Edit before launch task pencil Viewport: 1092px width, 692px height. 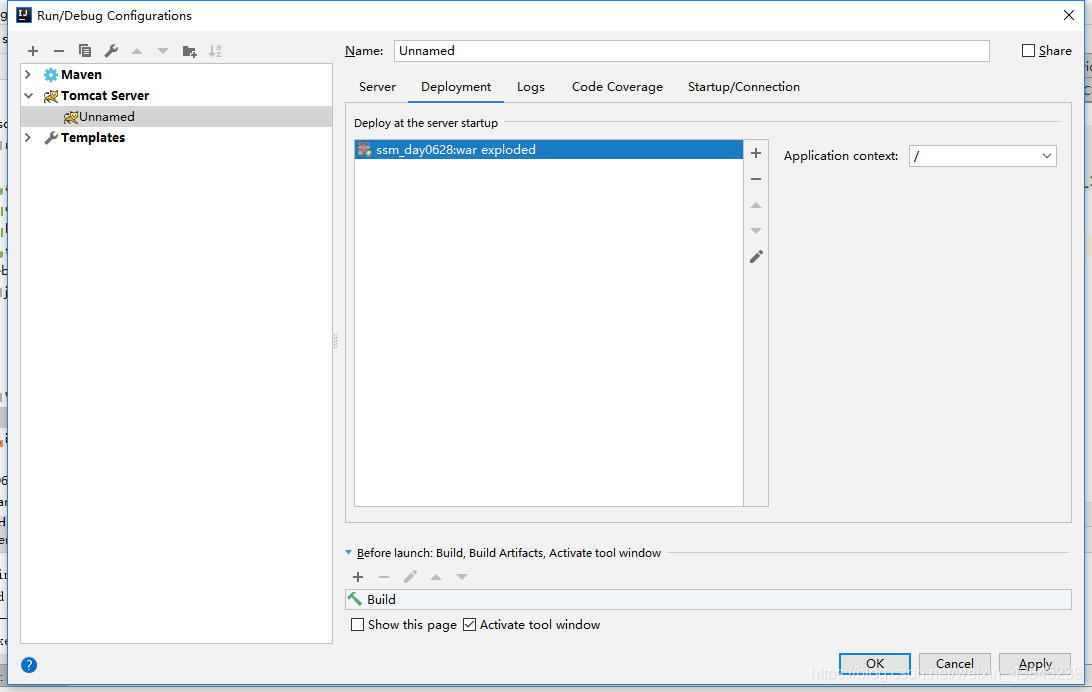click(x=410, y=576)
